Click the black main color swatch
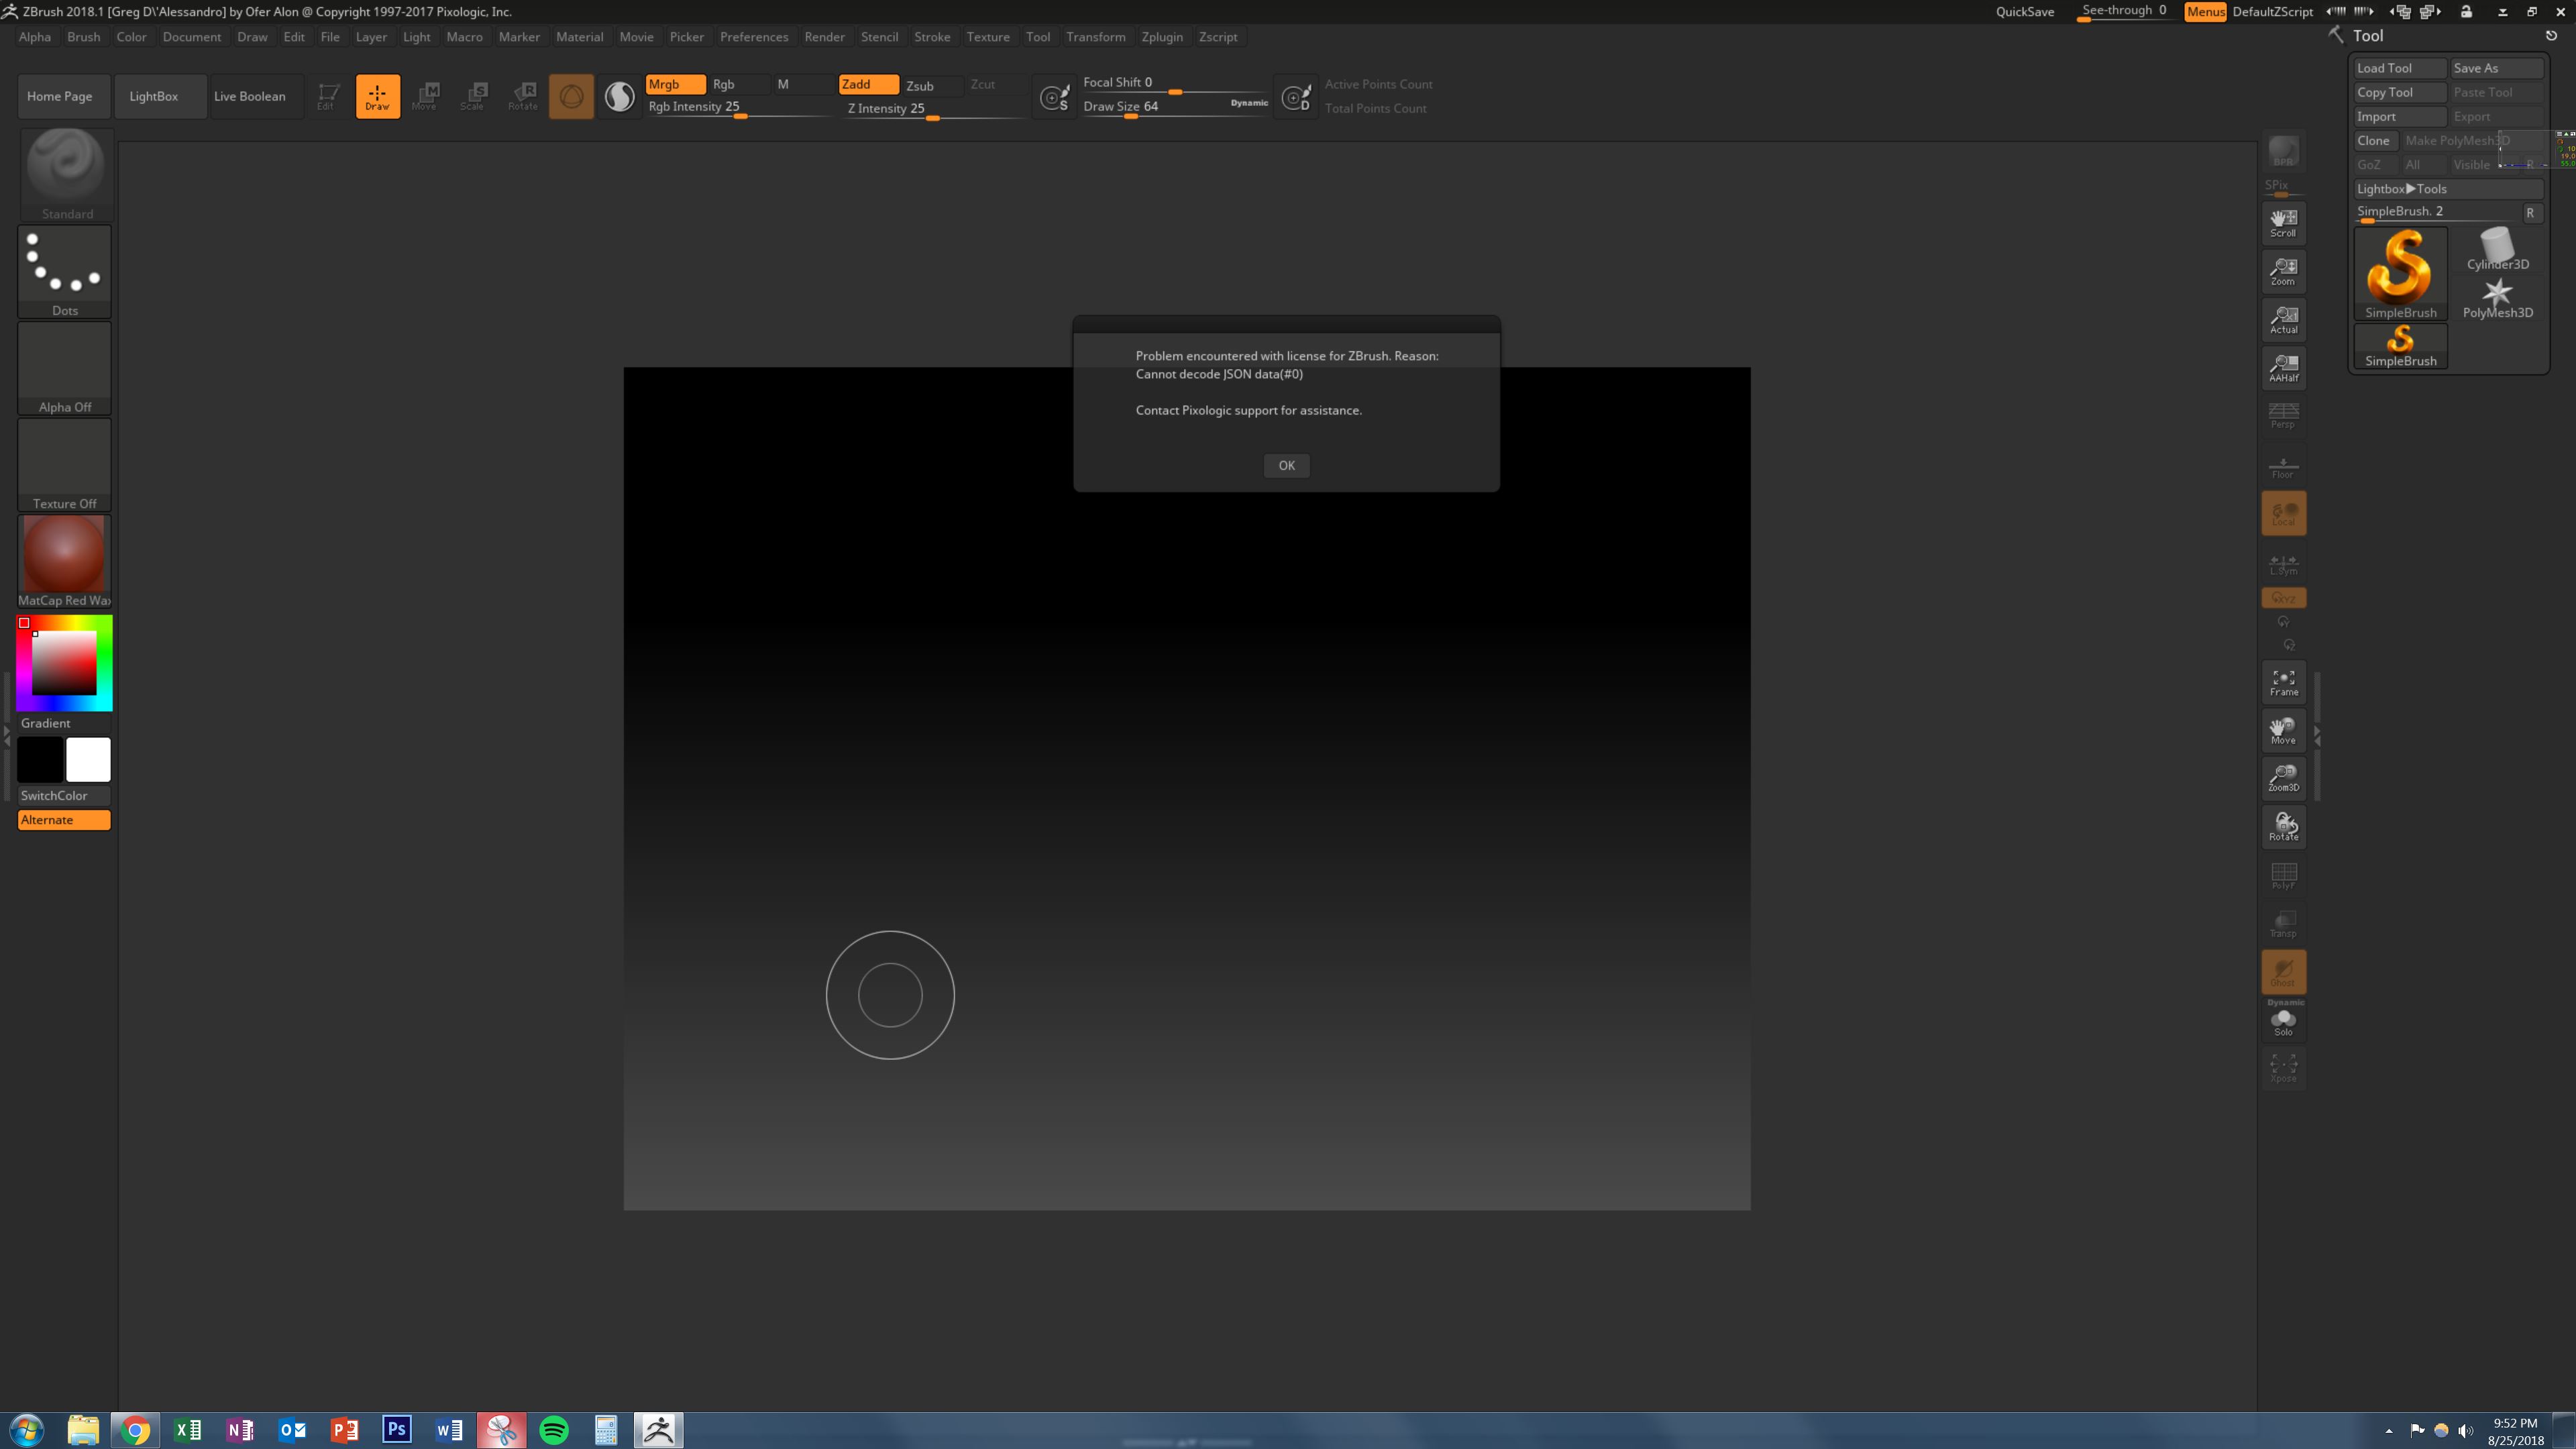 [x=40, y=759]
